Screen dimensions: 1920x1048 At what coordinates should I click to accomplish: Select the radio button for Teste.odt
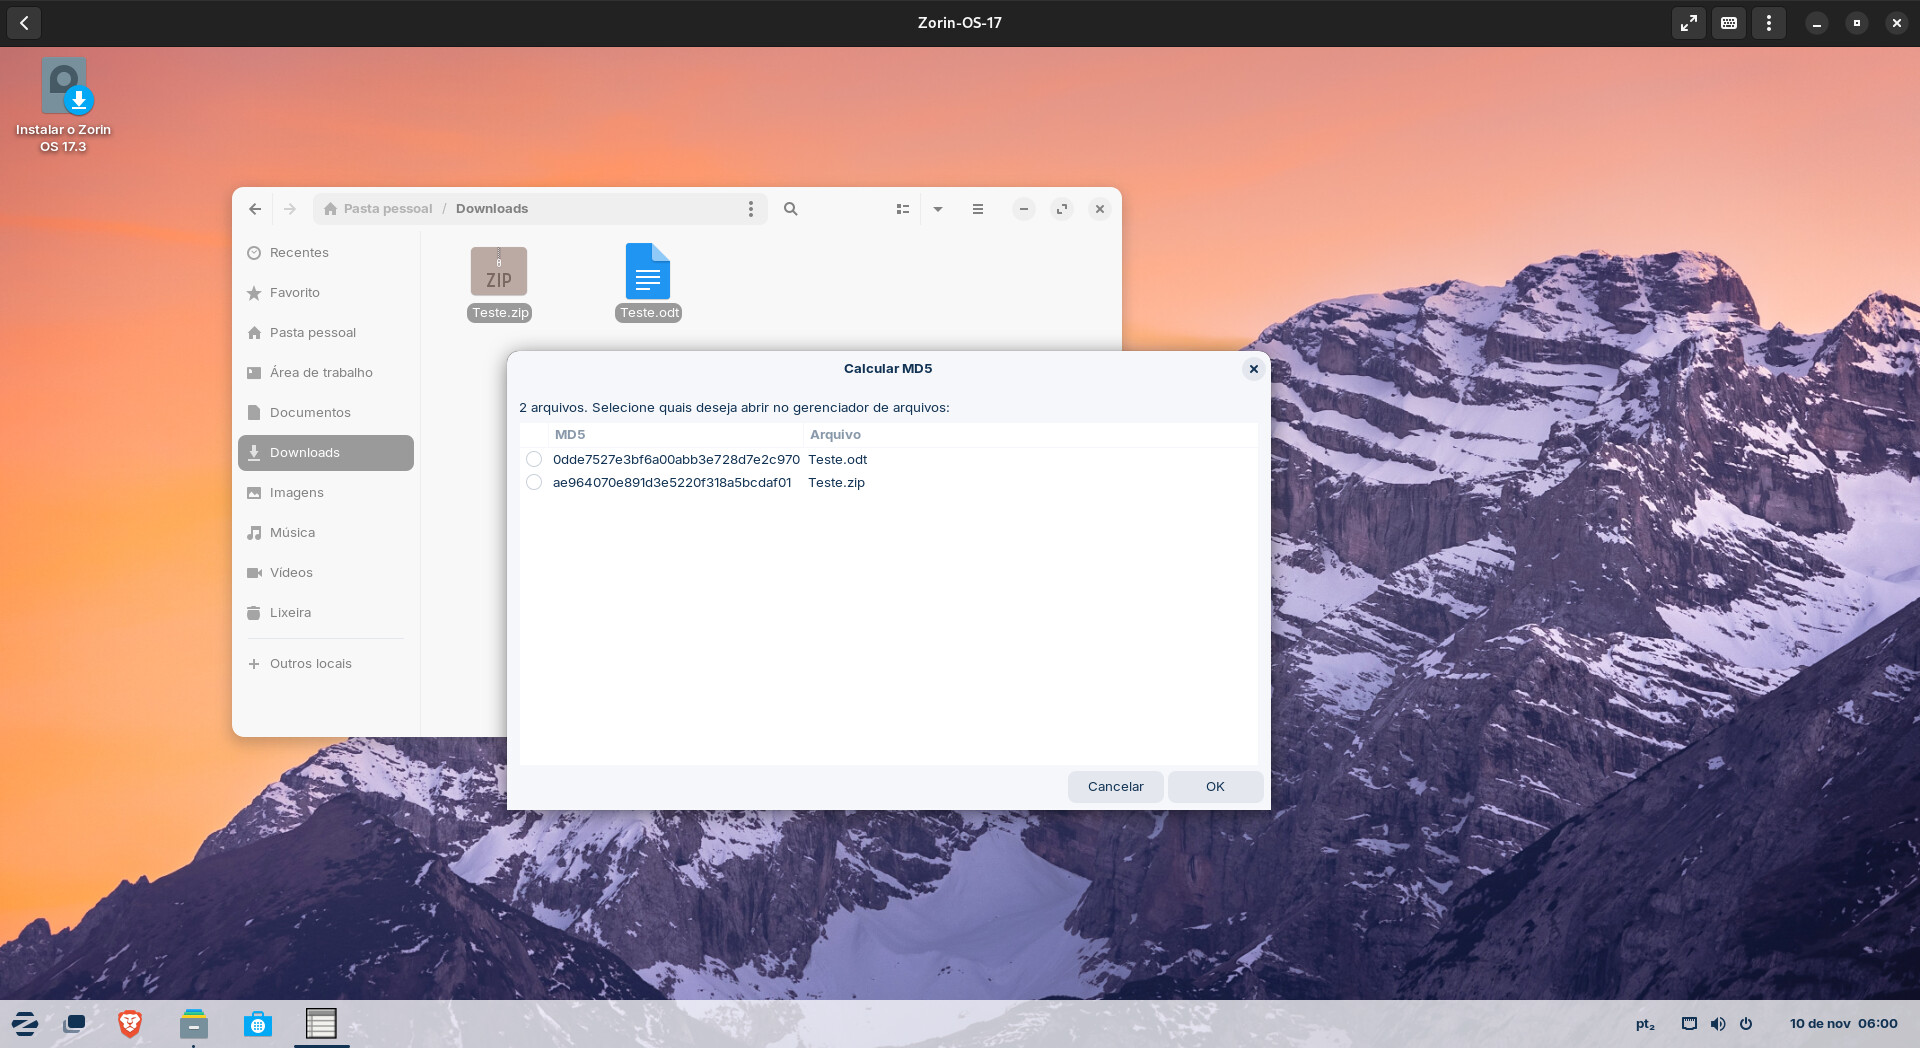tap(534, 459)
